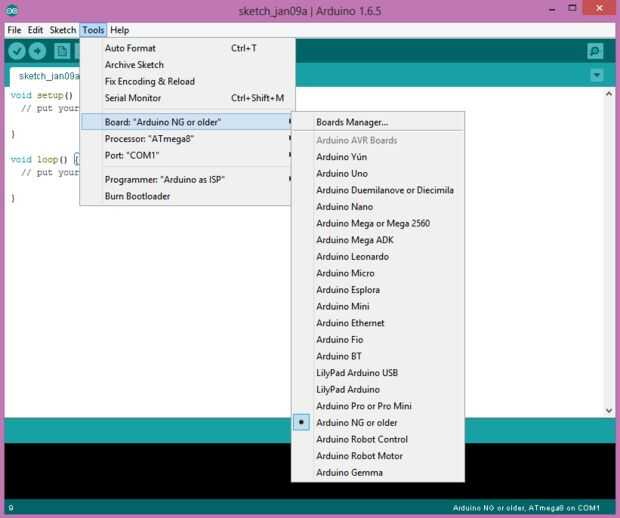620x518 pixels.
Task: Switch to the sketch_jan09a tab
Action: [45, 76]
